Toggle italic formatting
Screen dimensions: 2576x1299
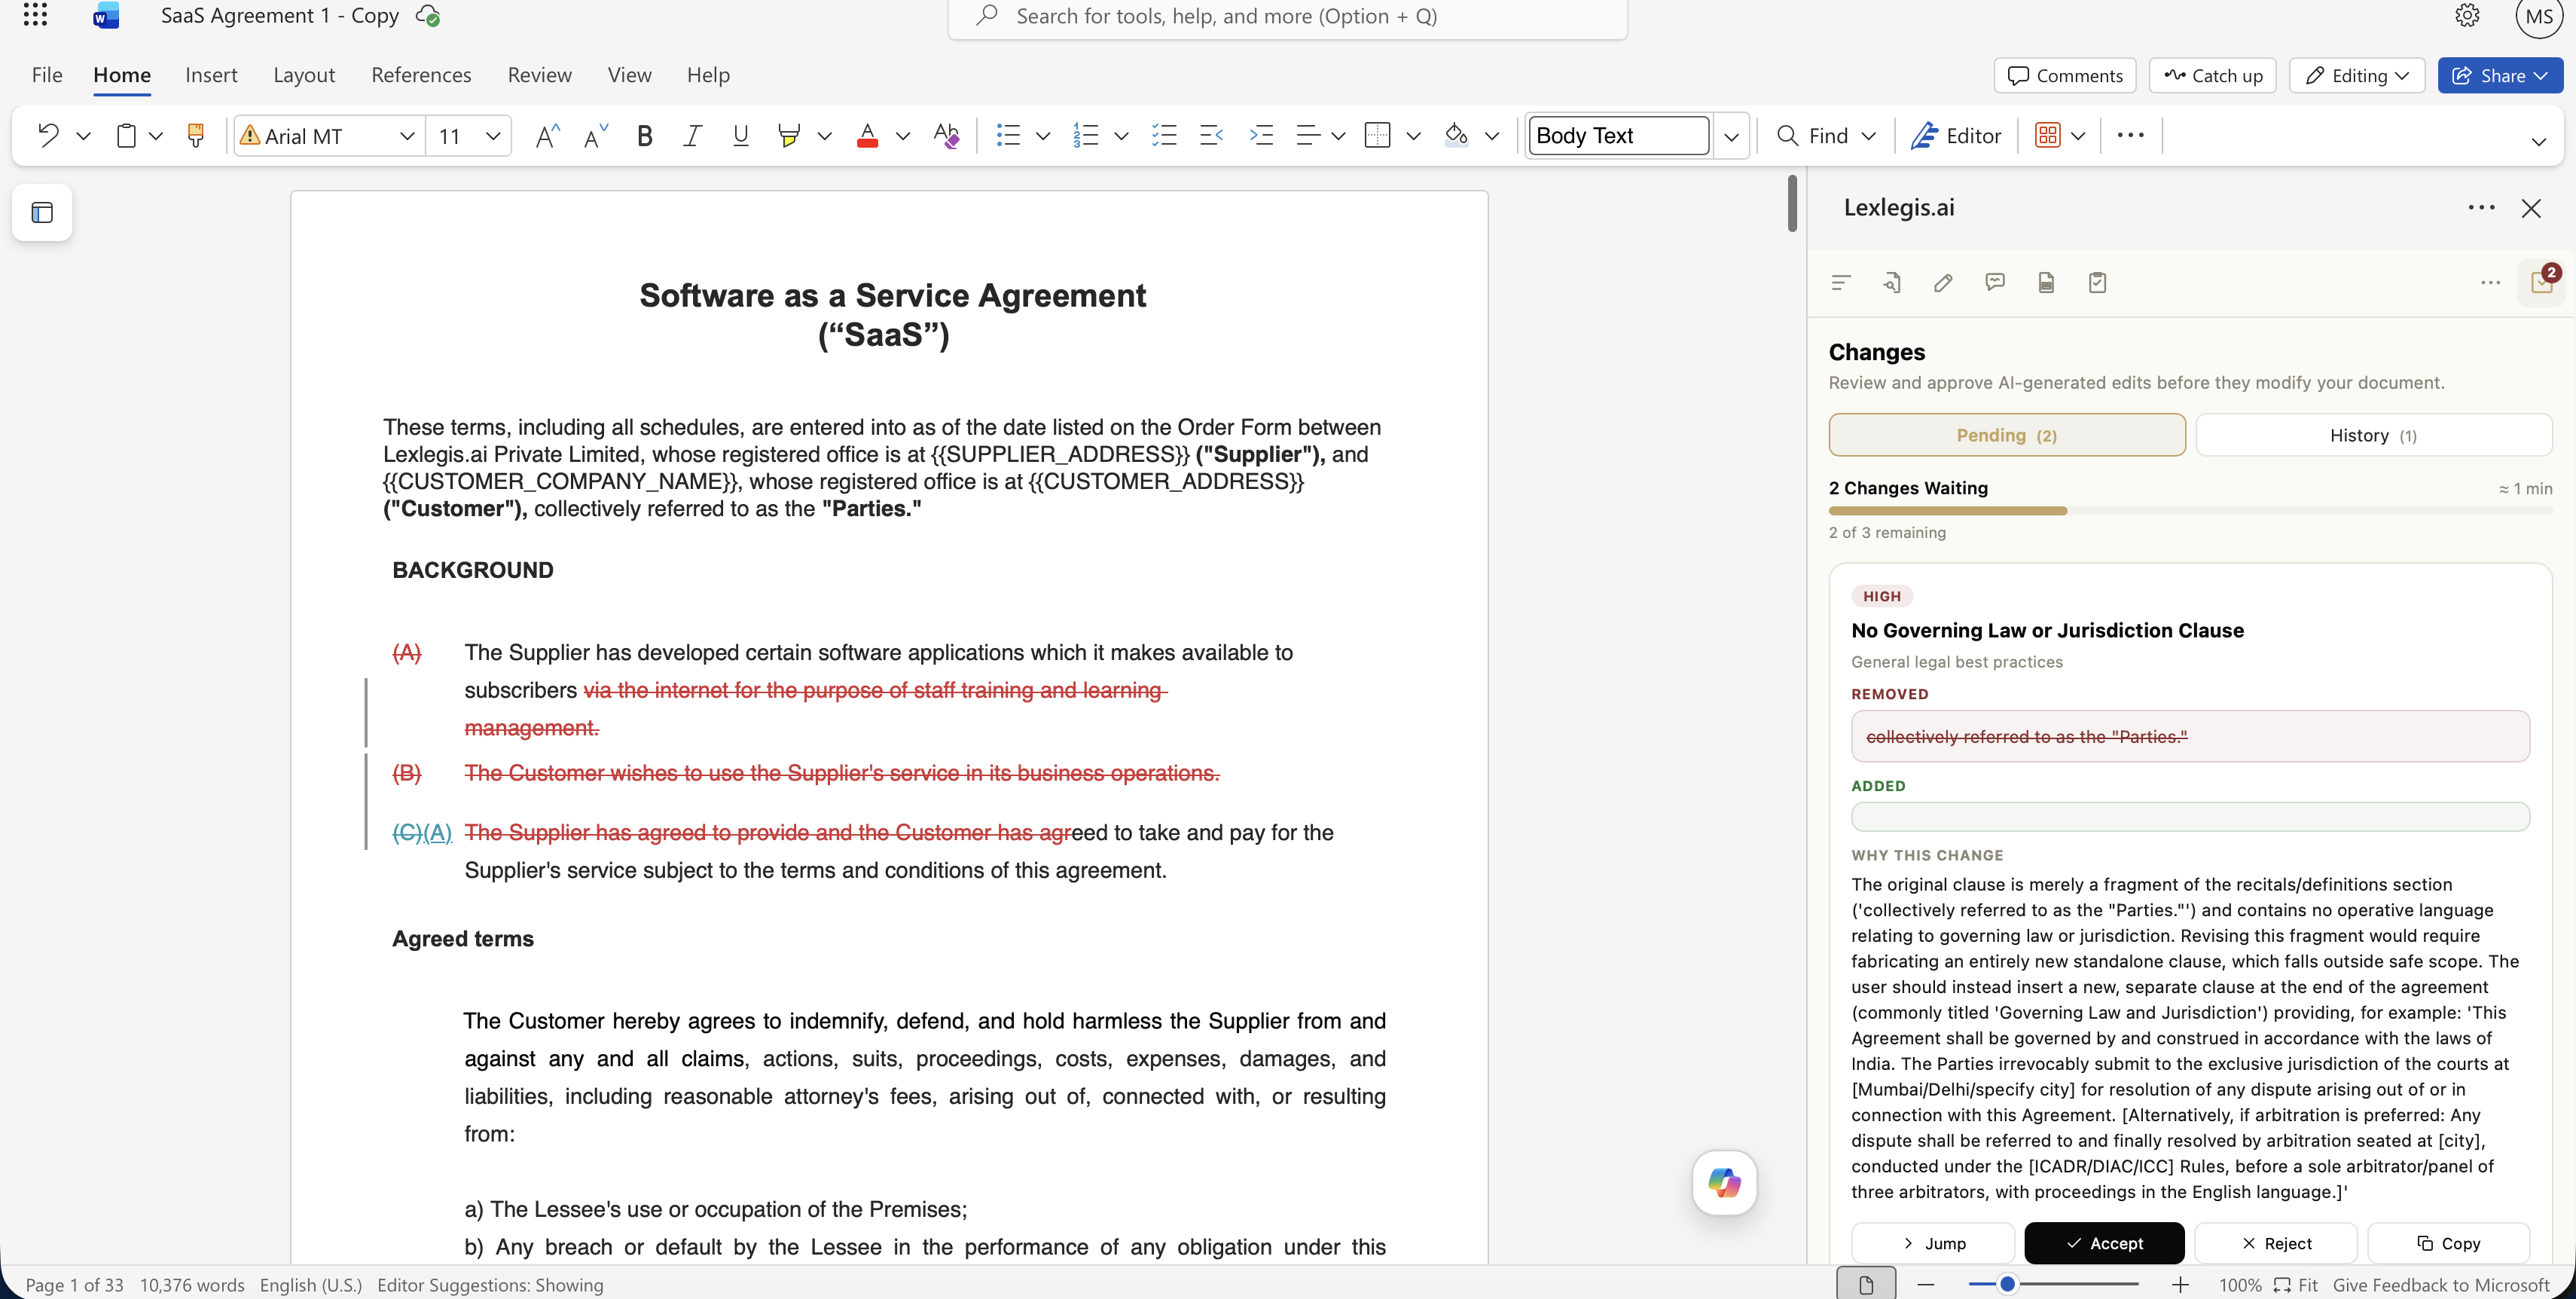(692, 135)
